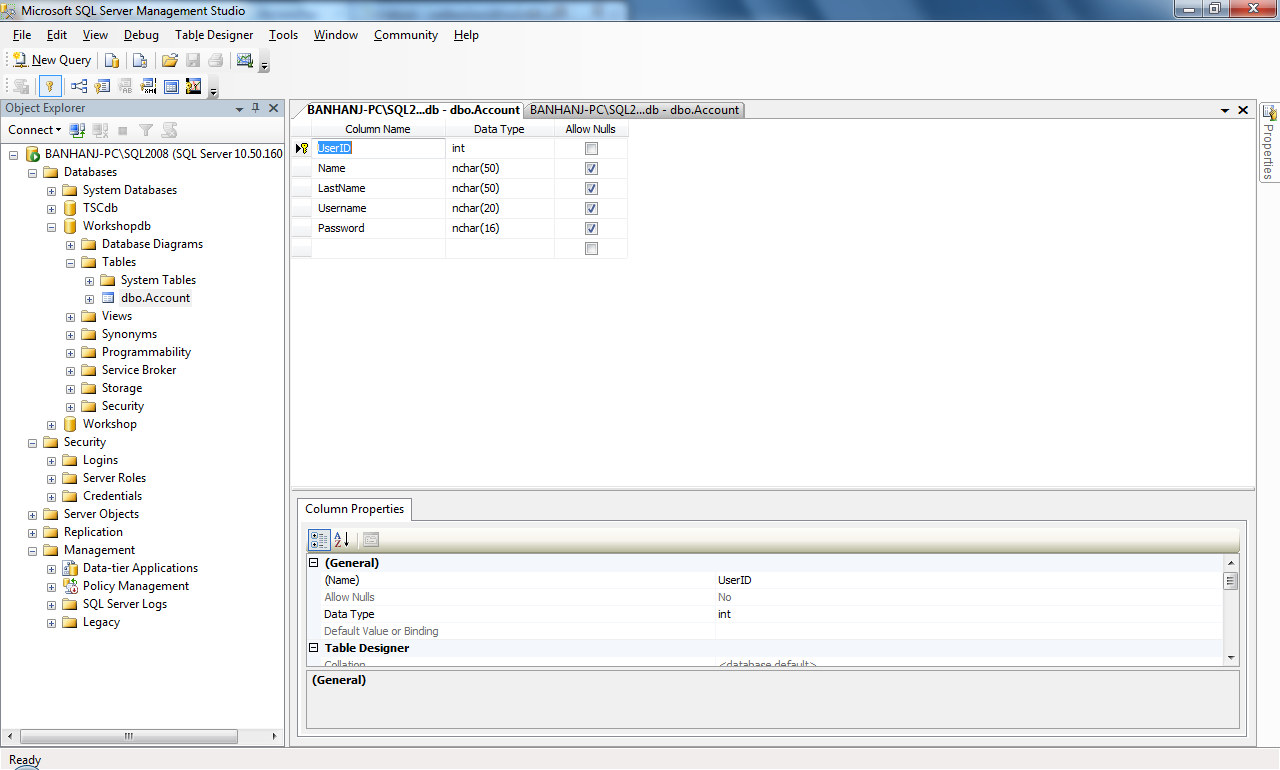Expand the dbo.Account table node

[89, 298]
